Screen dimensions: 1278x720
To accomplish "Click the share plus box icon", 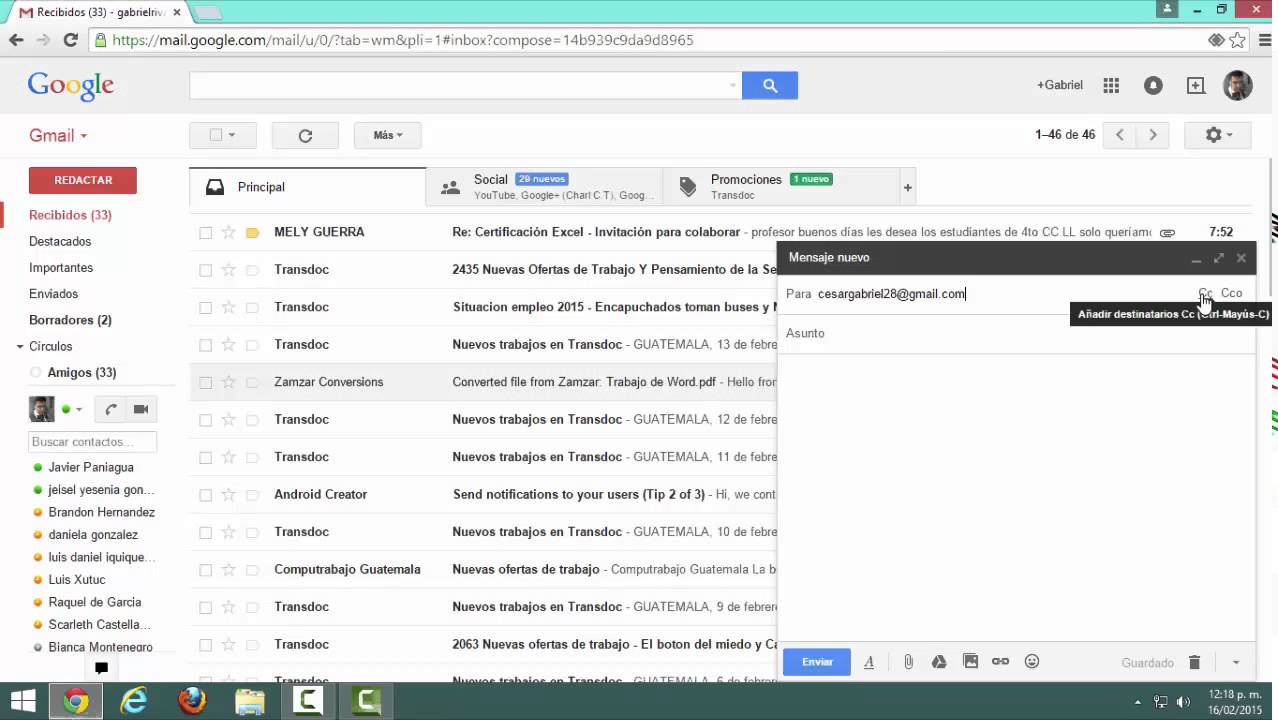I will (1196, 86).
